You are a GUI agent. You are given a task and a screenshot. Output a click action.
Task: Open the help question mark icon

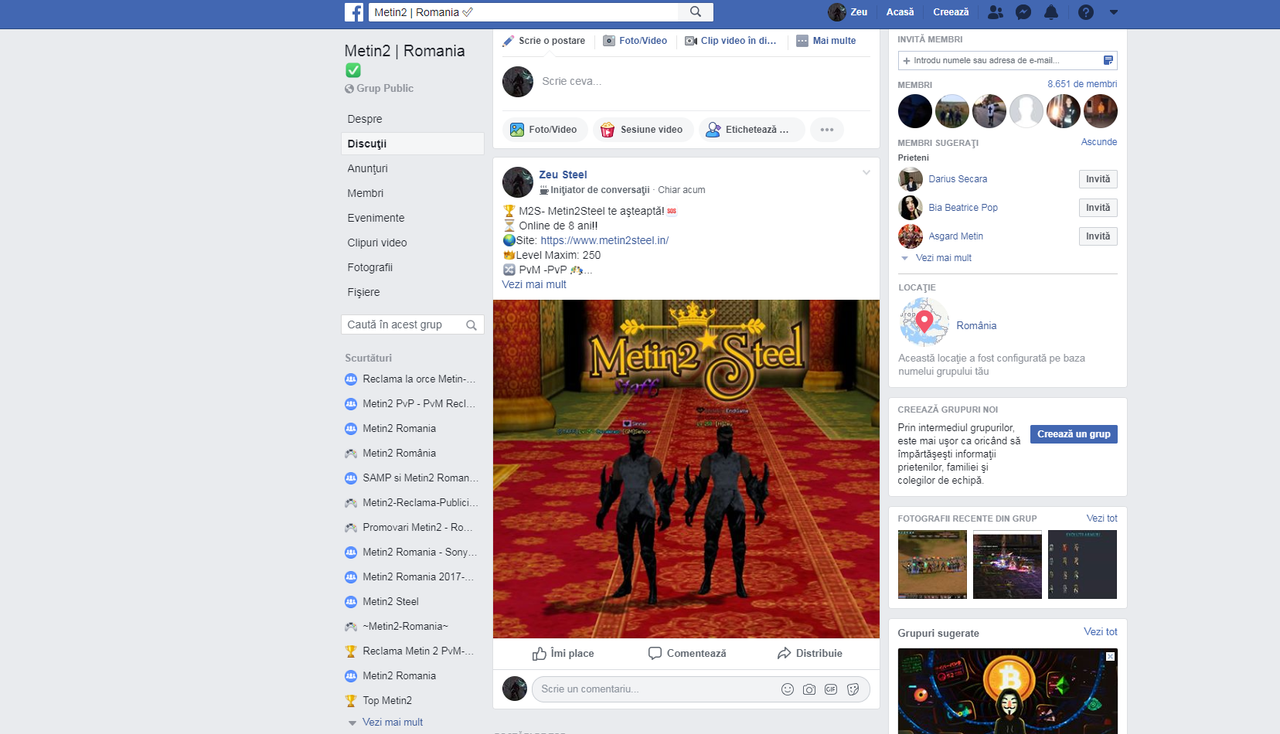coord(1086,12)
